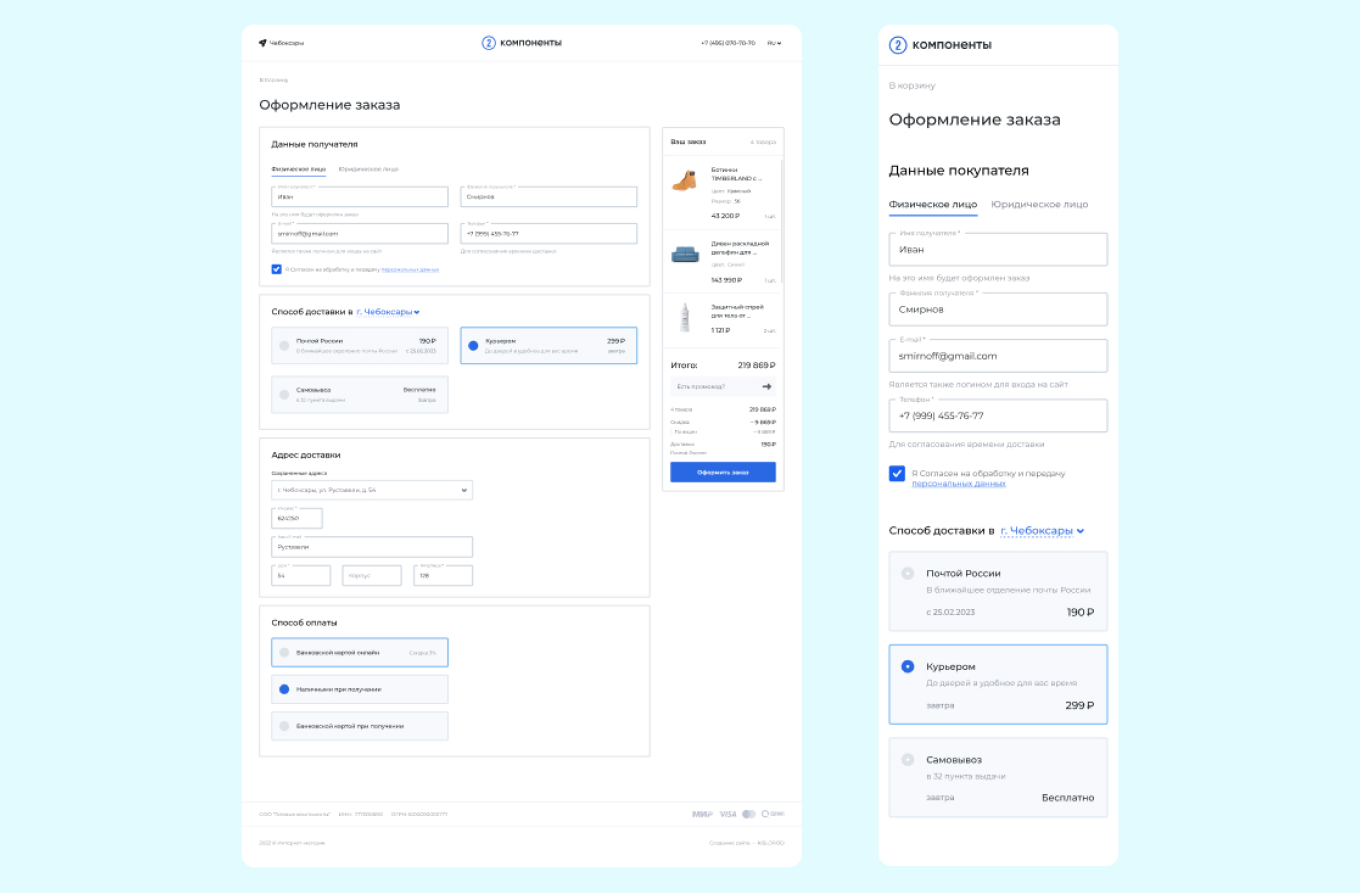The image size is (1360, 893).
Task: Click the mobile surname field with Смирнов
Action: tap(998, 309)
